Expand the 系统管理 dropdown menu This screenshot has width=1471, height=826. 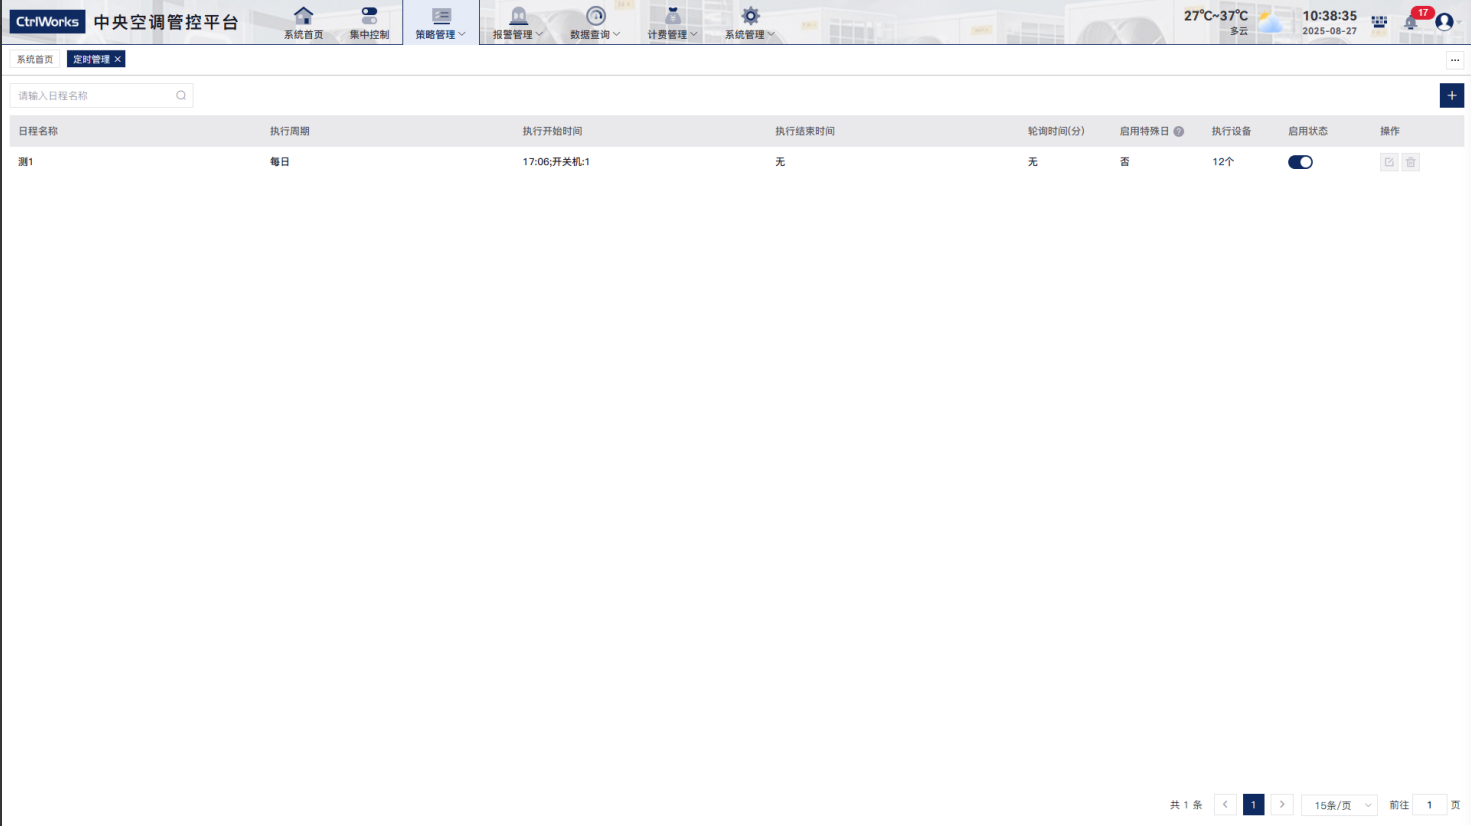point(750,22)
